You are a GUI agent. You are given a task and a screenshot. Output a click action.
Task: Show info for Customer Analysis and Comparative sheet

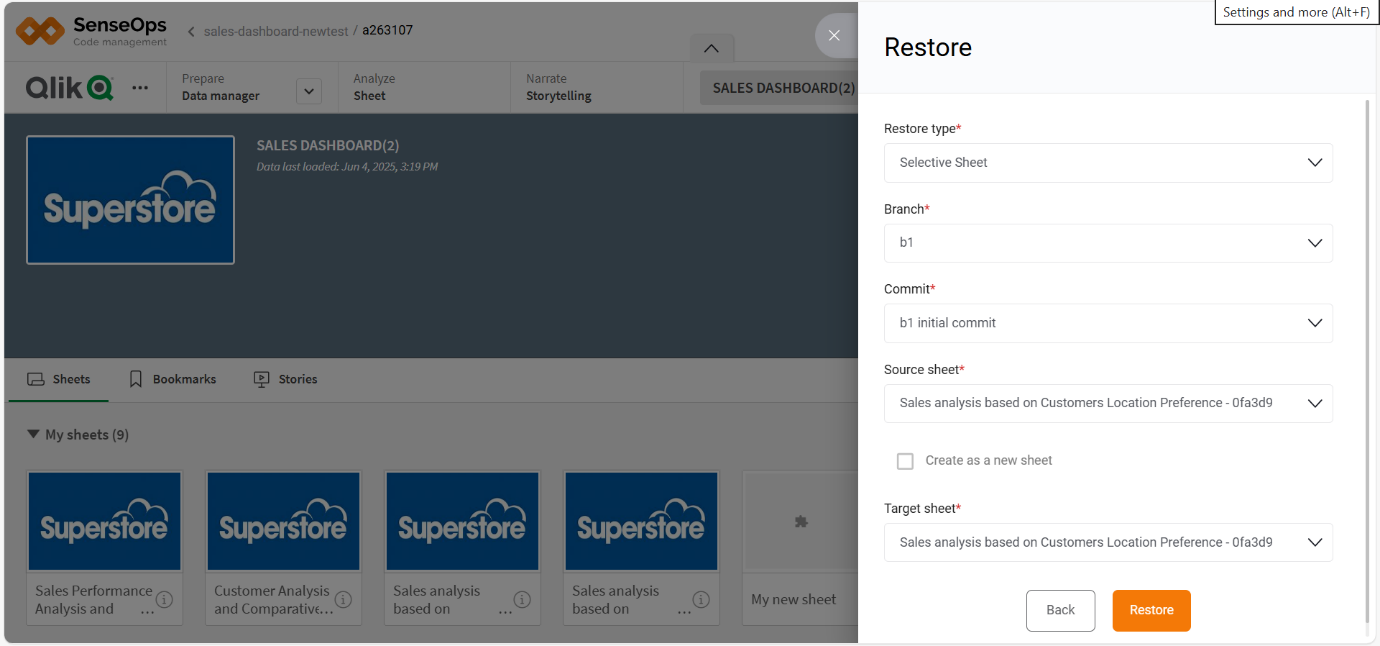pyautogui.click(x=343, y=600)
